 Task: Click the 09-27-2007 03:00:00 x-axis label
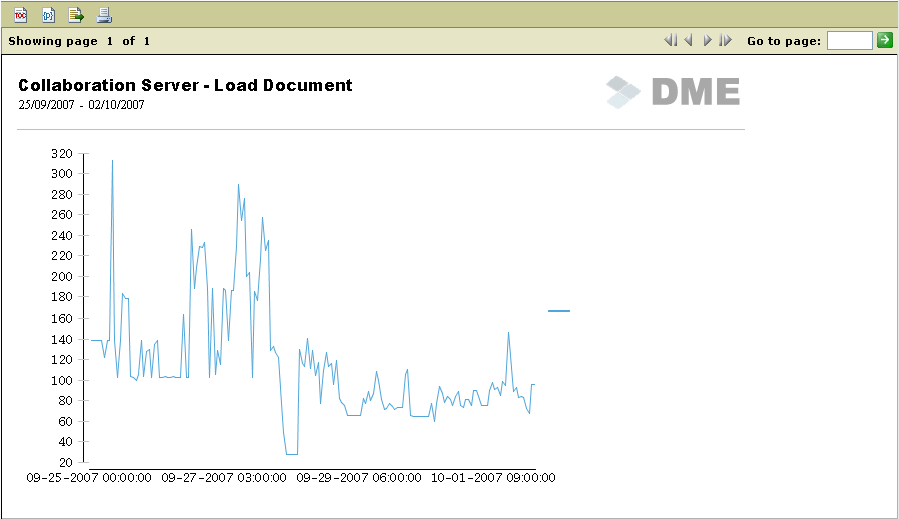223,478
